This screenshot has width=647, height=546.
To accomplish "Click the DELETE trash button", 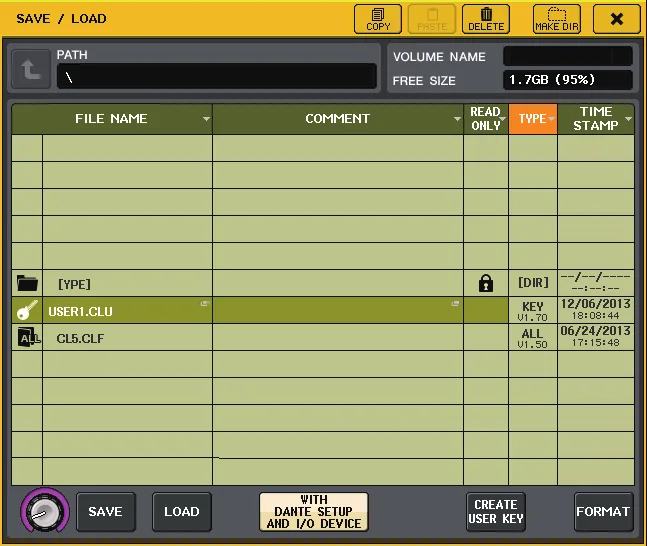I will point(486,19).
